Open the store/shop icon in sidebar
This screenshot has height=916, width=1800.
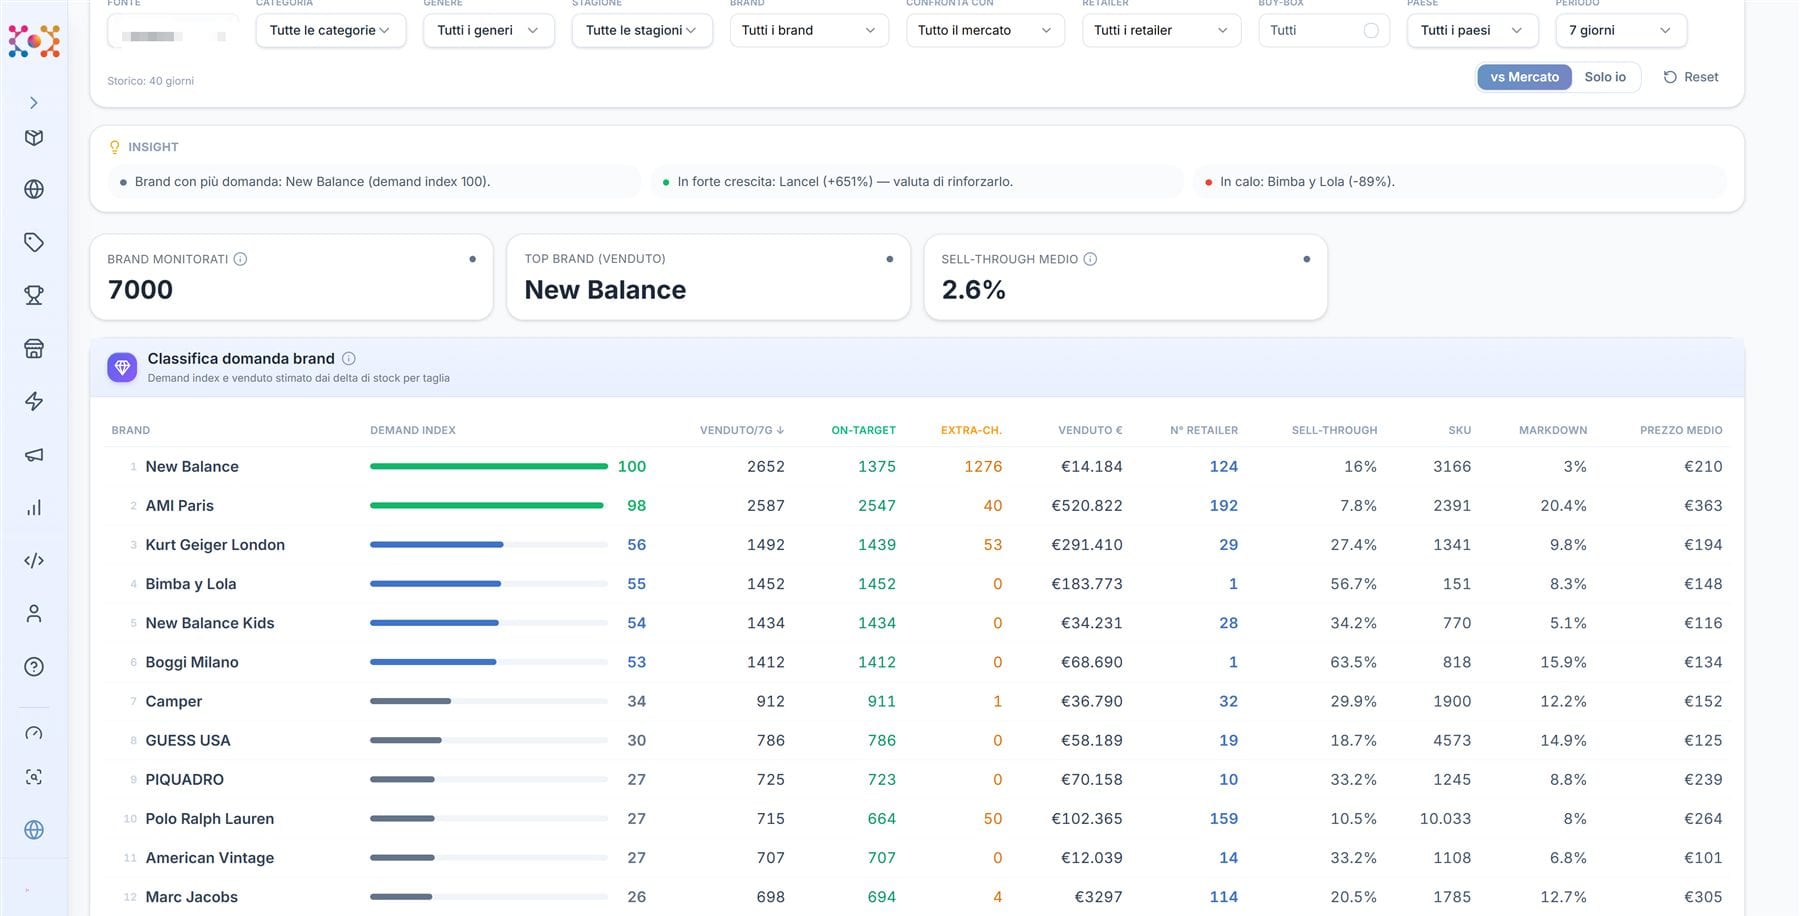point(34,348)
